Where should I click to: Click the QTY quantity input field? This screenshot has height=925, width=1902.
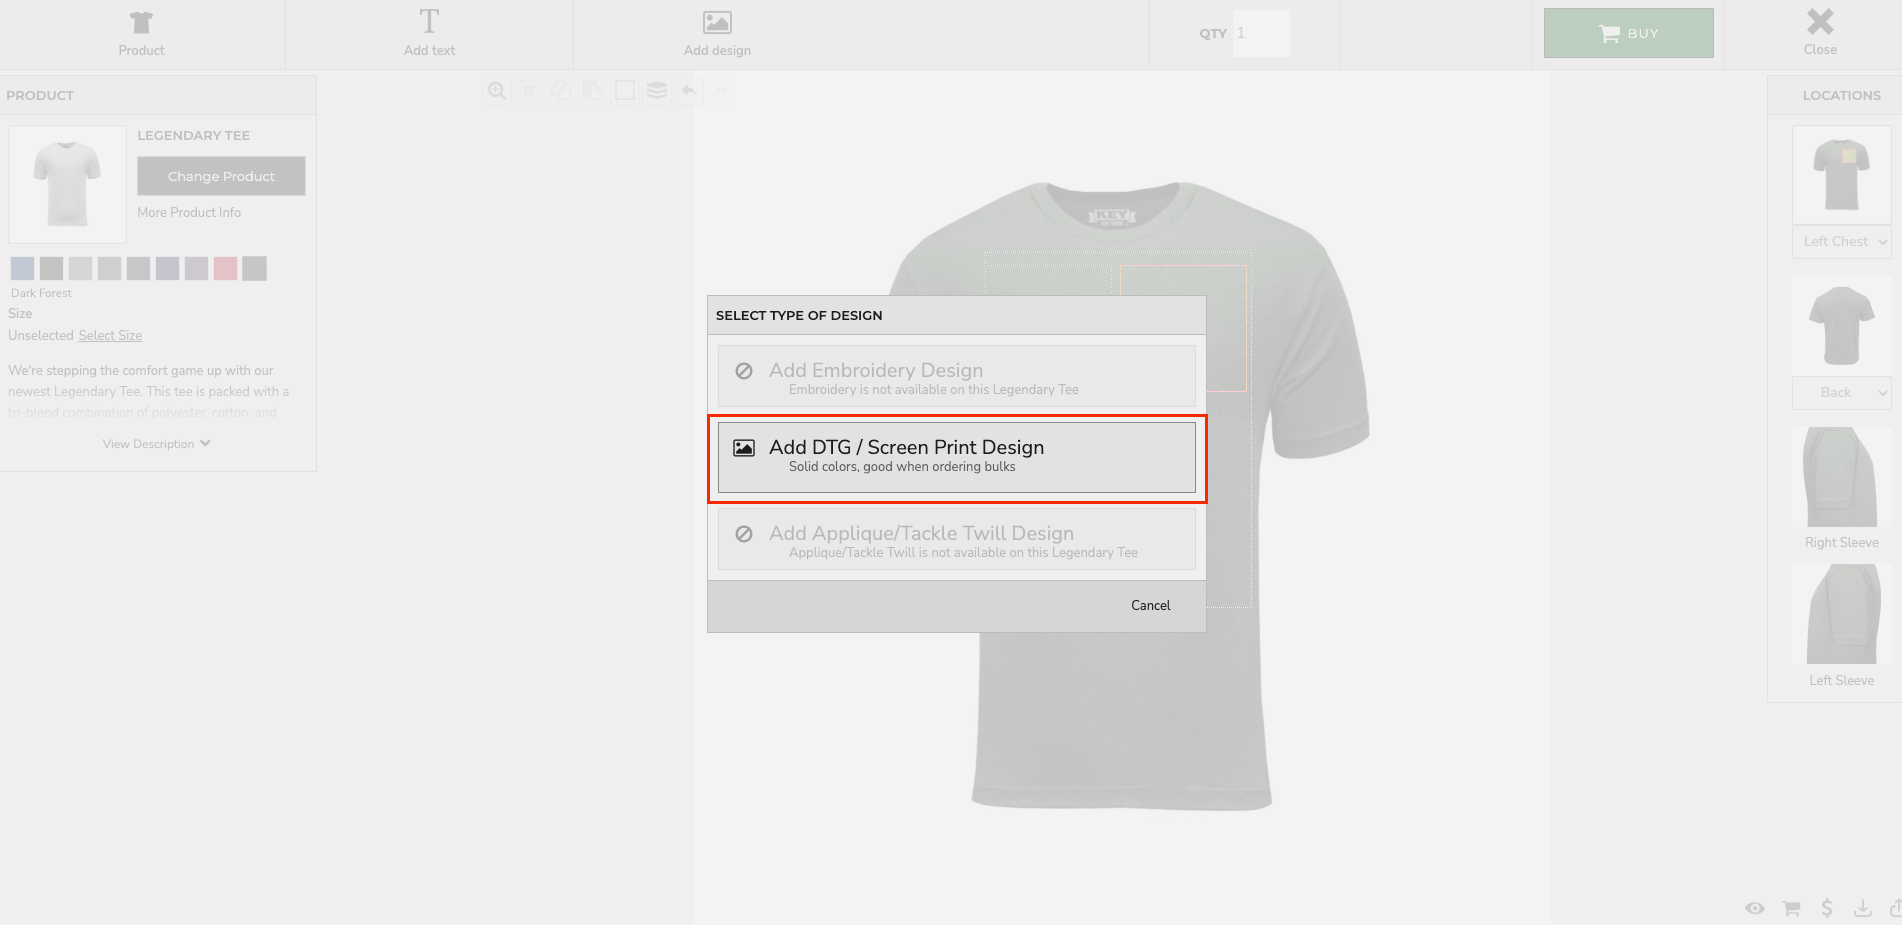(x=1260, y=34)
